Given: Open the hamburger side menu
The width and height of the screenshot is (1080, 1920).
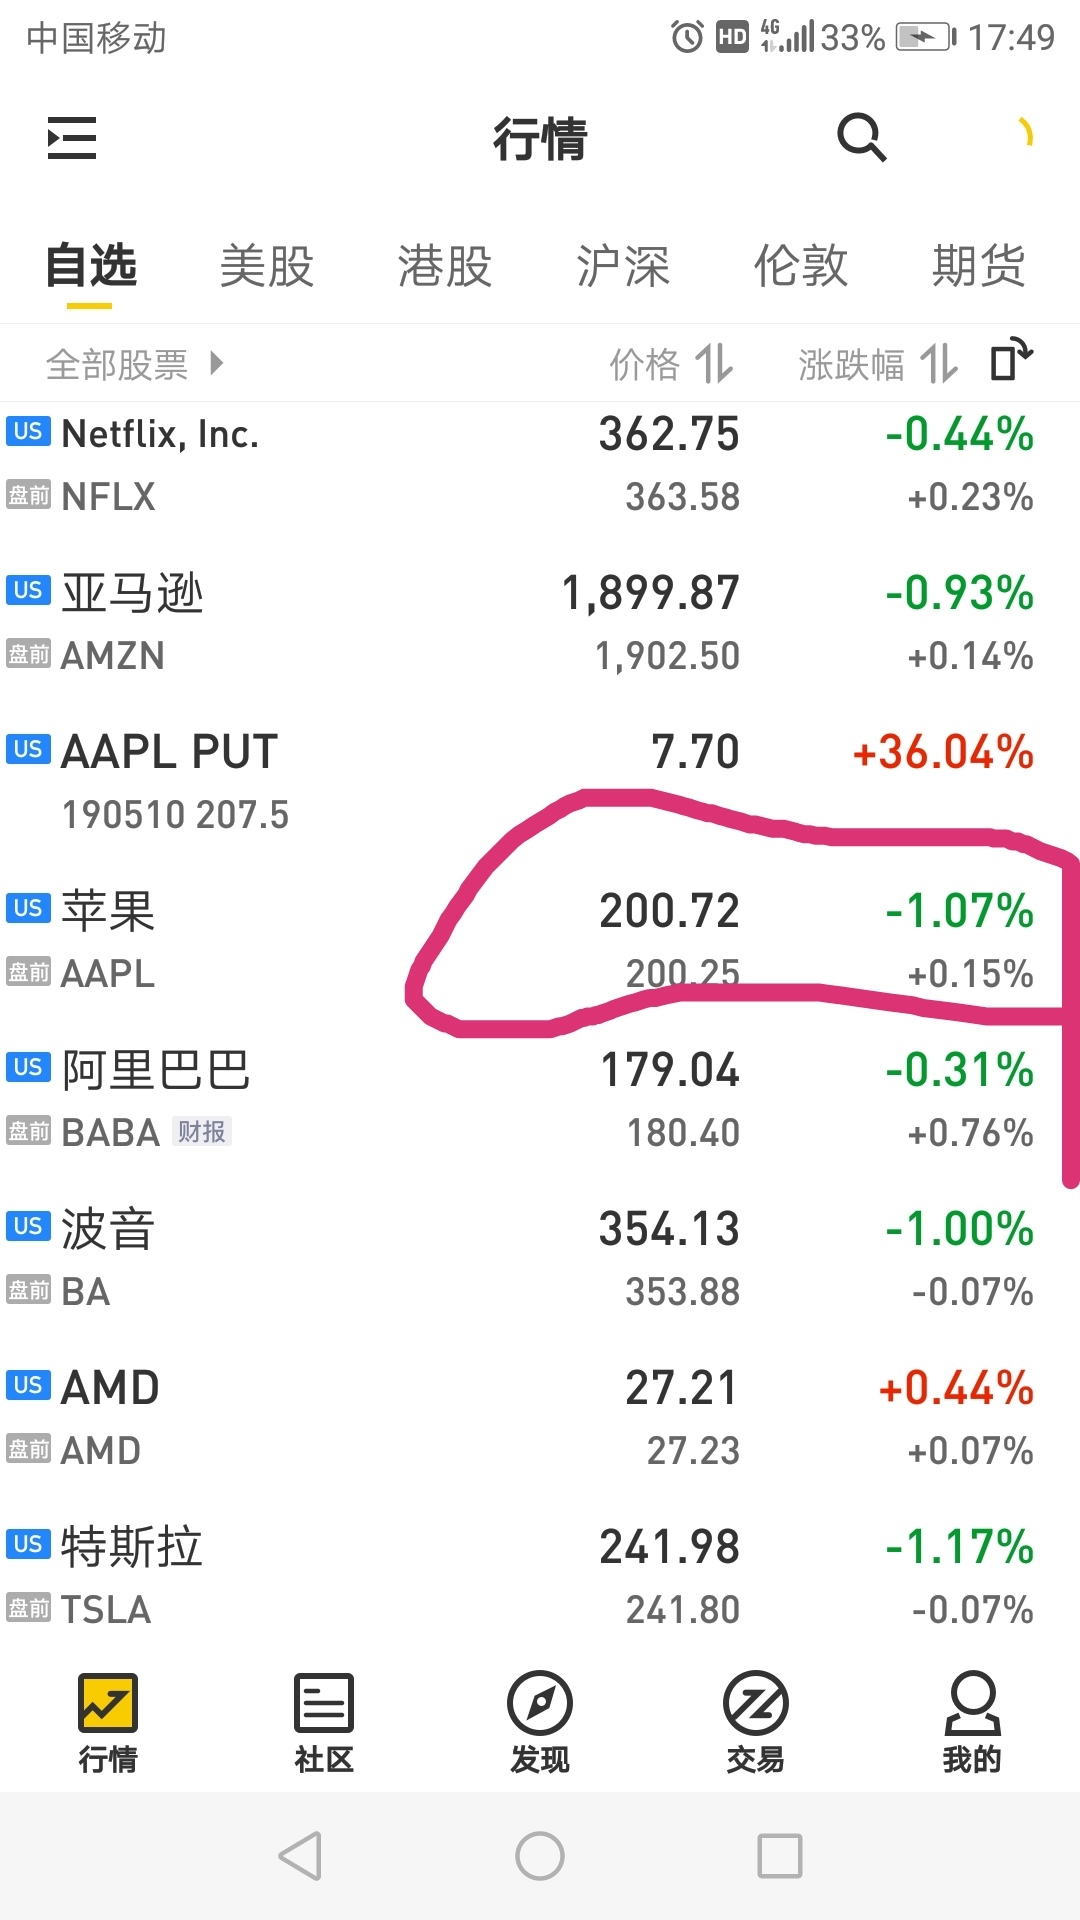Looking at the screenshot, I should coord(72,138).
